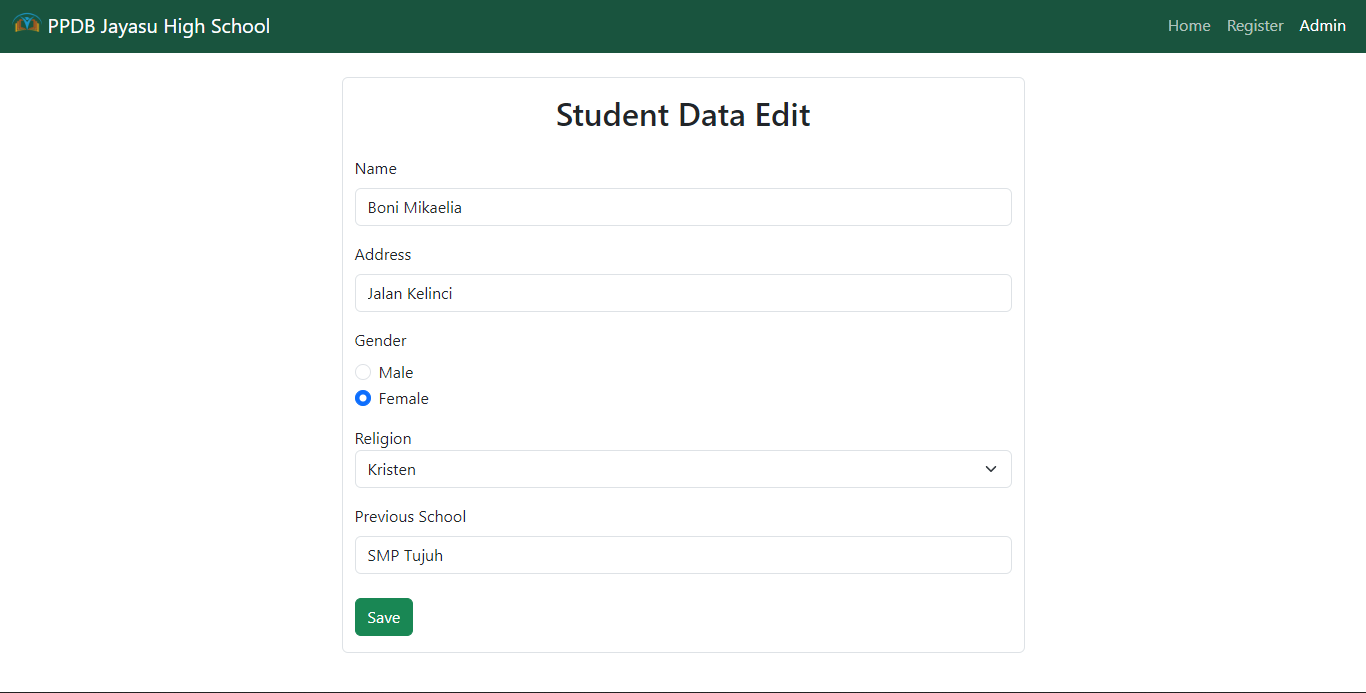Click the Female label text
This screenshot has width=1366, height=693.
(x=404, y=398)
